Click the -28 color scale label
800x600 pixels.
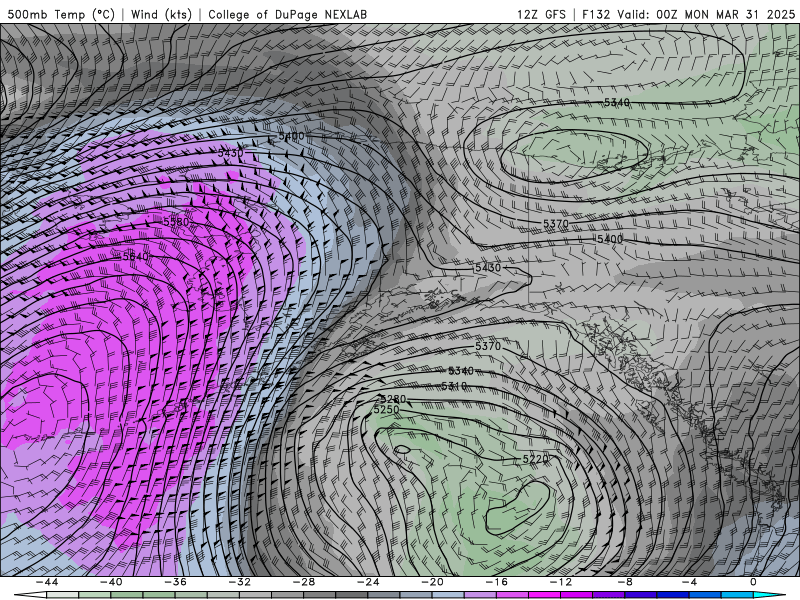[x=304, y=582]
